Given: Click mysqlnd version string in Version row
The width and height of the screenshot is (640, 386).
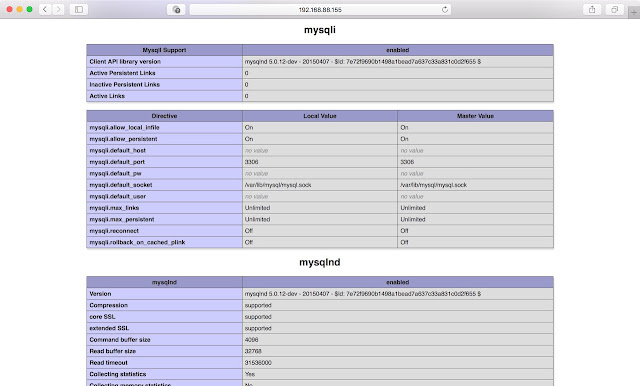Looking at the screenshot, I should (x=363, y=293).
